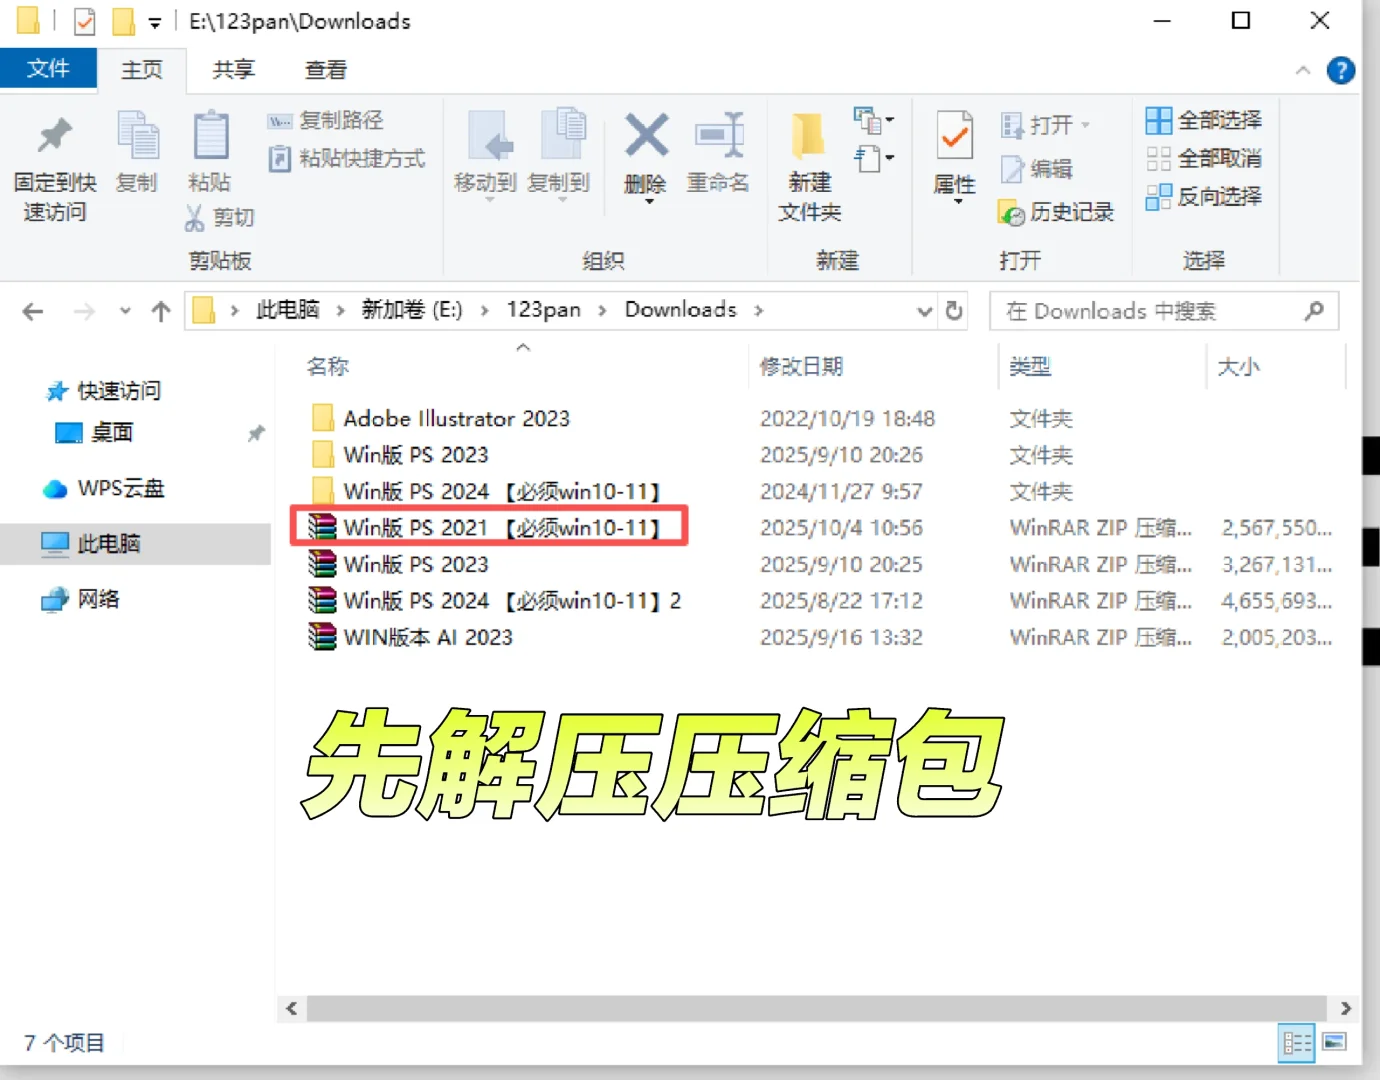Click the 删除 (Delete) icon
The width and height of the screenshot is (1380, 1080).
point(646,155)
